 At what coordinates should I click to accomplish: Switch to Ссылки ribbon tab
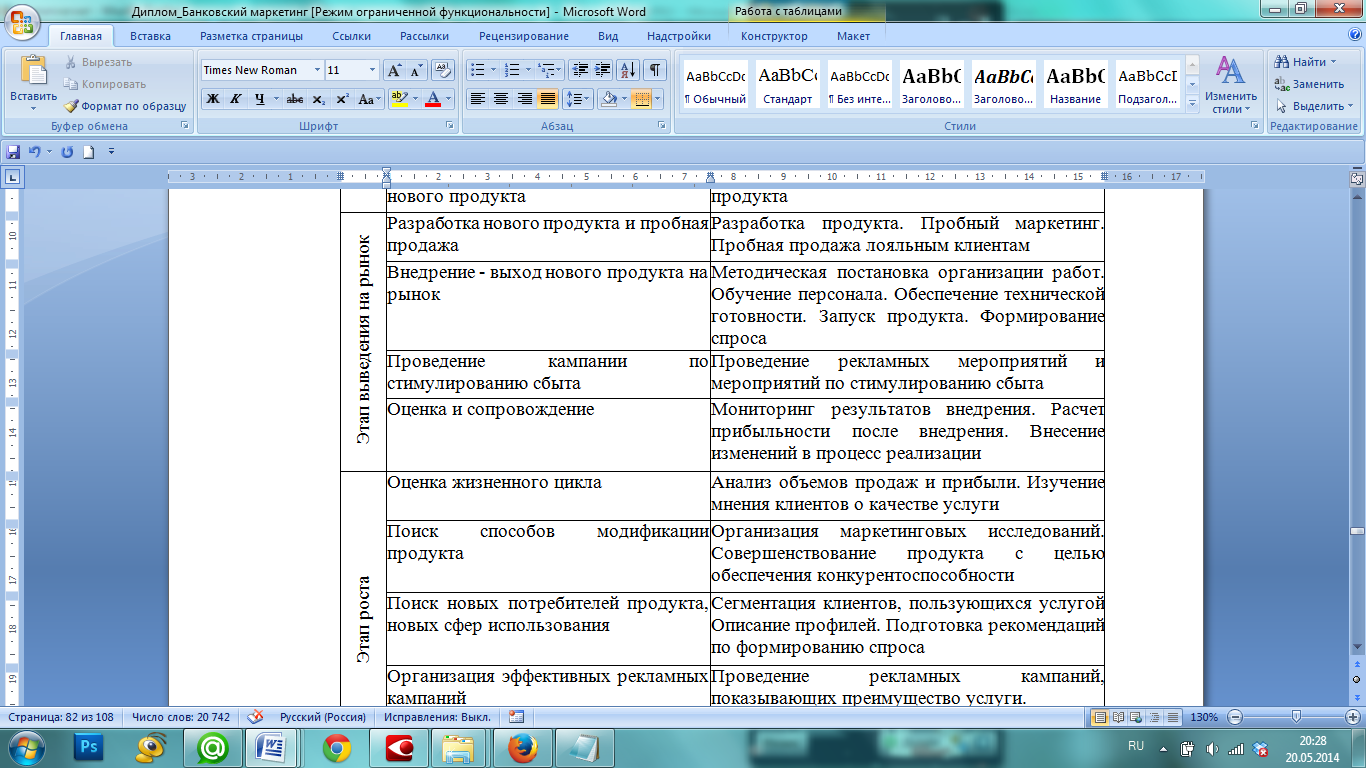(351, 36)
